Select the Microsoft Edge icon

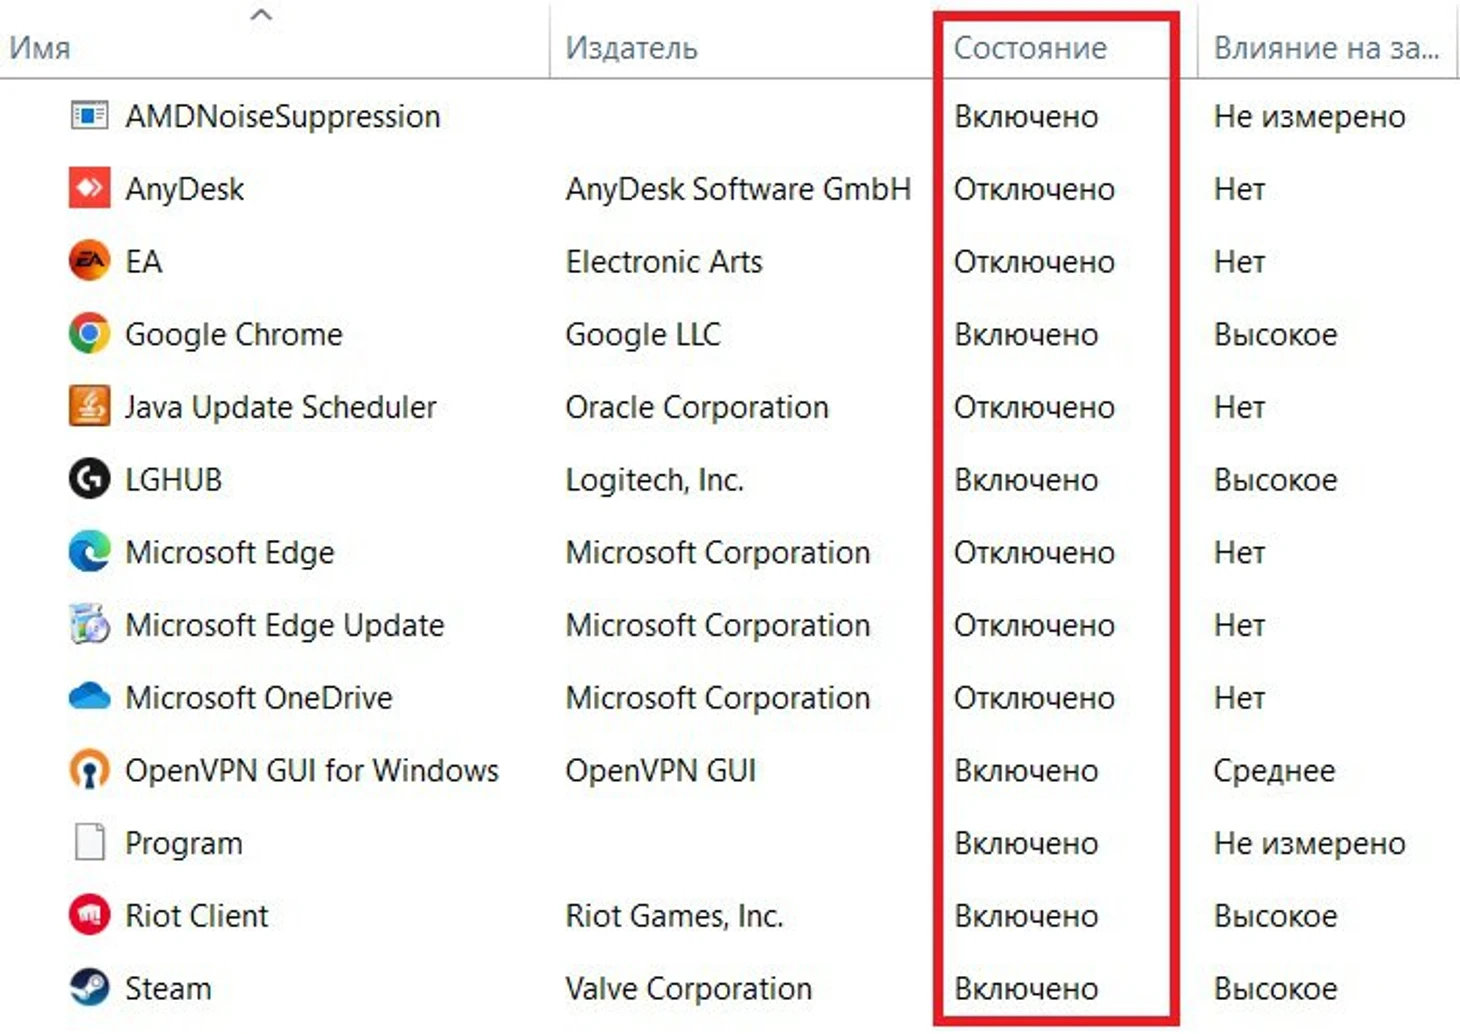click(89, 552)
